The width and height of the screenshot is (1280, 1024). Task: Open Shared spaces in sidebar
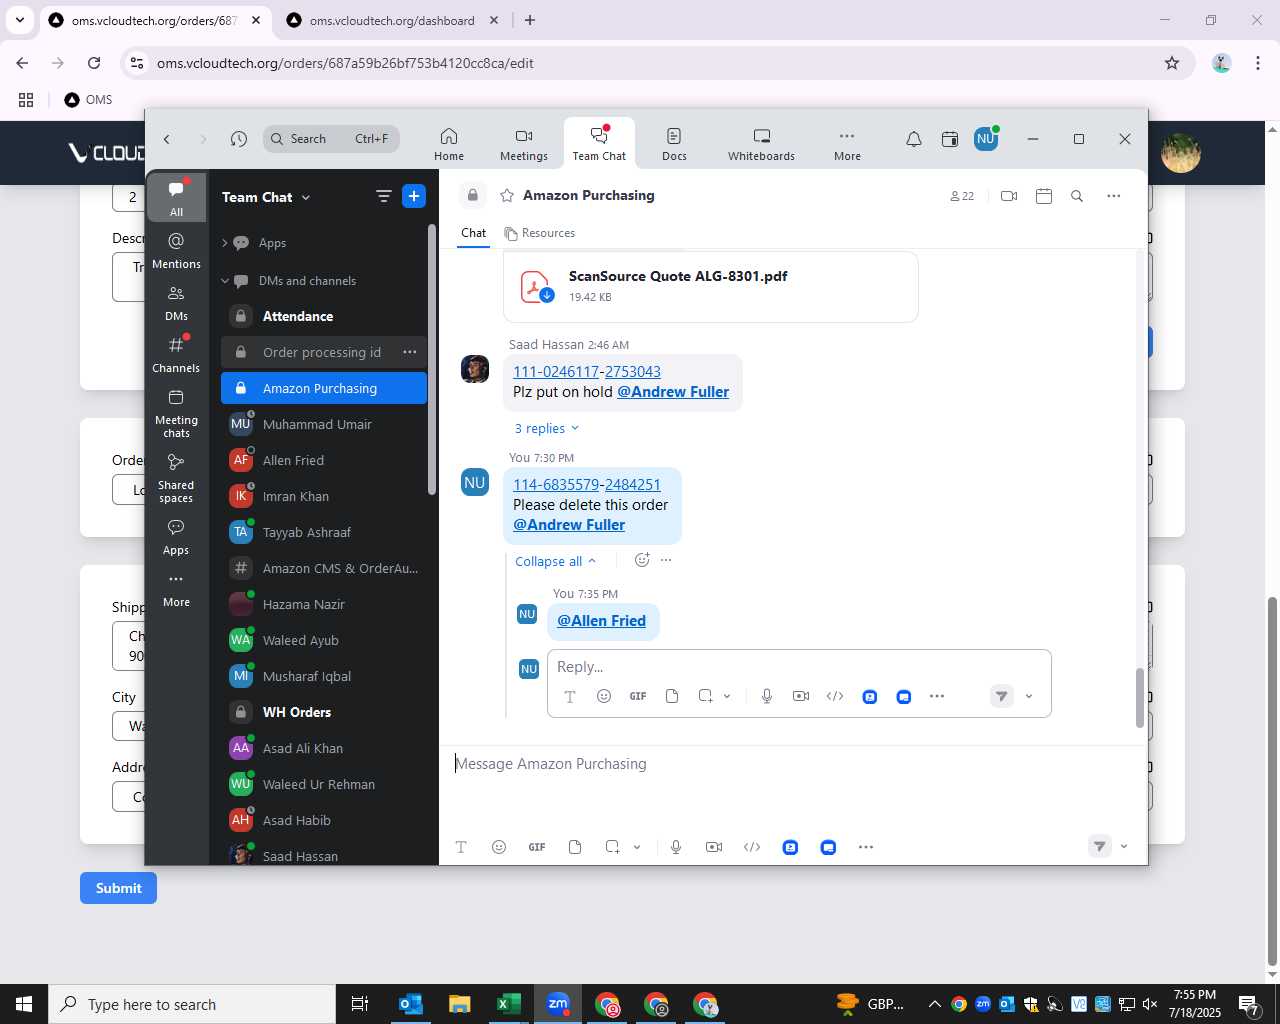(176, 478)
